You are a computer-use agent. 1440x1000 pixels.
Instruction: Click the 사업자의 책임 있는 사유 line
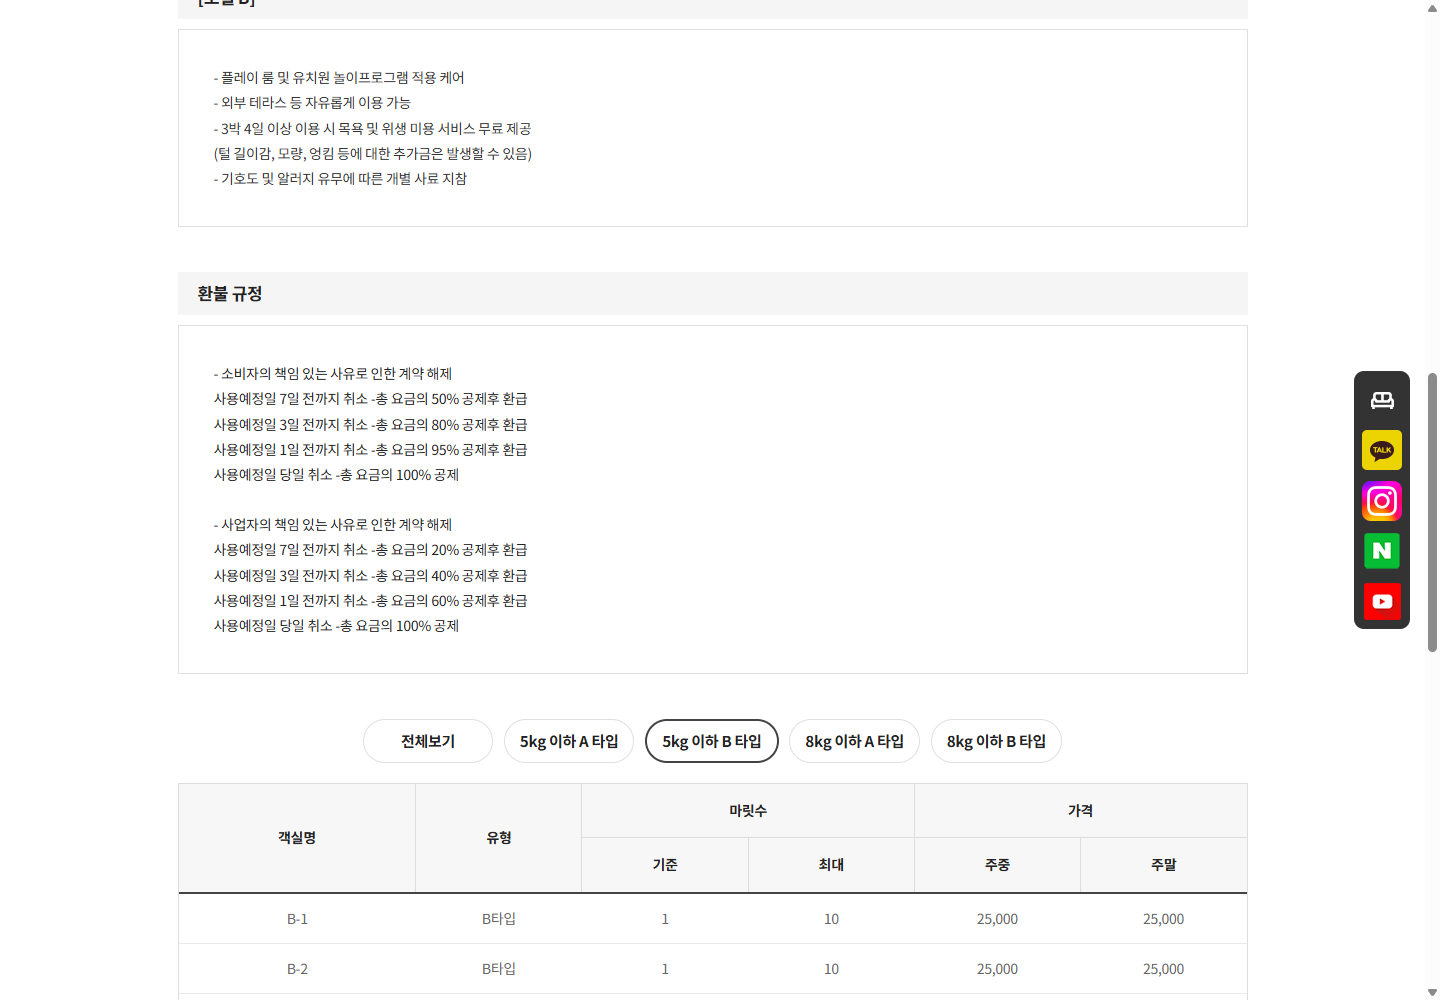point(333,525)
